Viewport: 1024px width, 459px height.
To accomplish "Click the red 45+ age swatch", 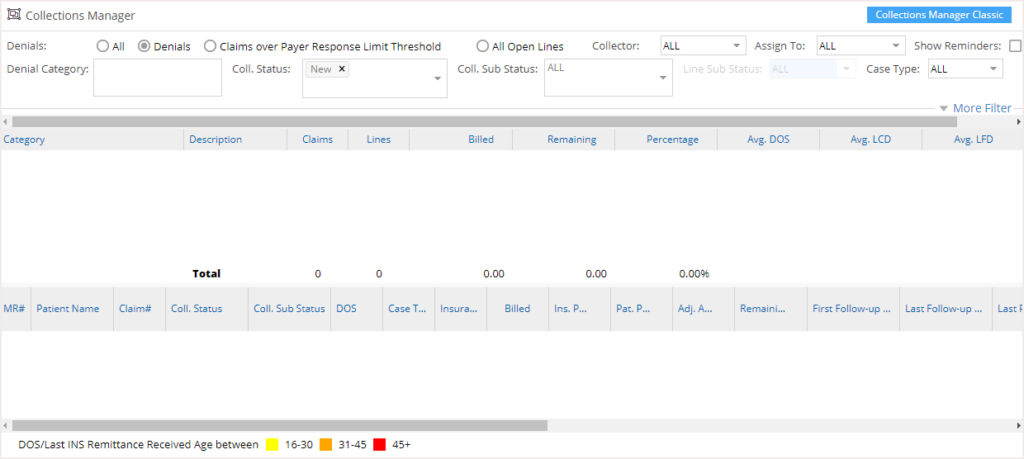I will (380, 444).
